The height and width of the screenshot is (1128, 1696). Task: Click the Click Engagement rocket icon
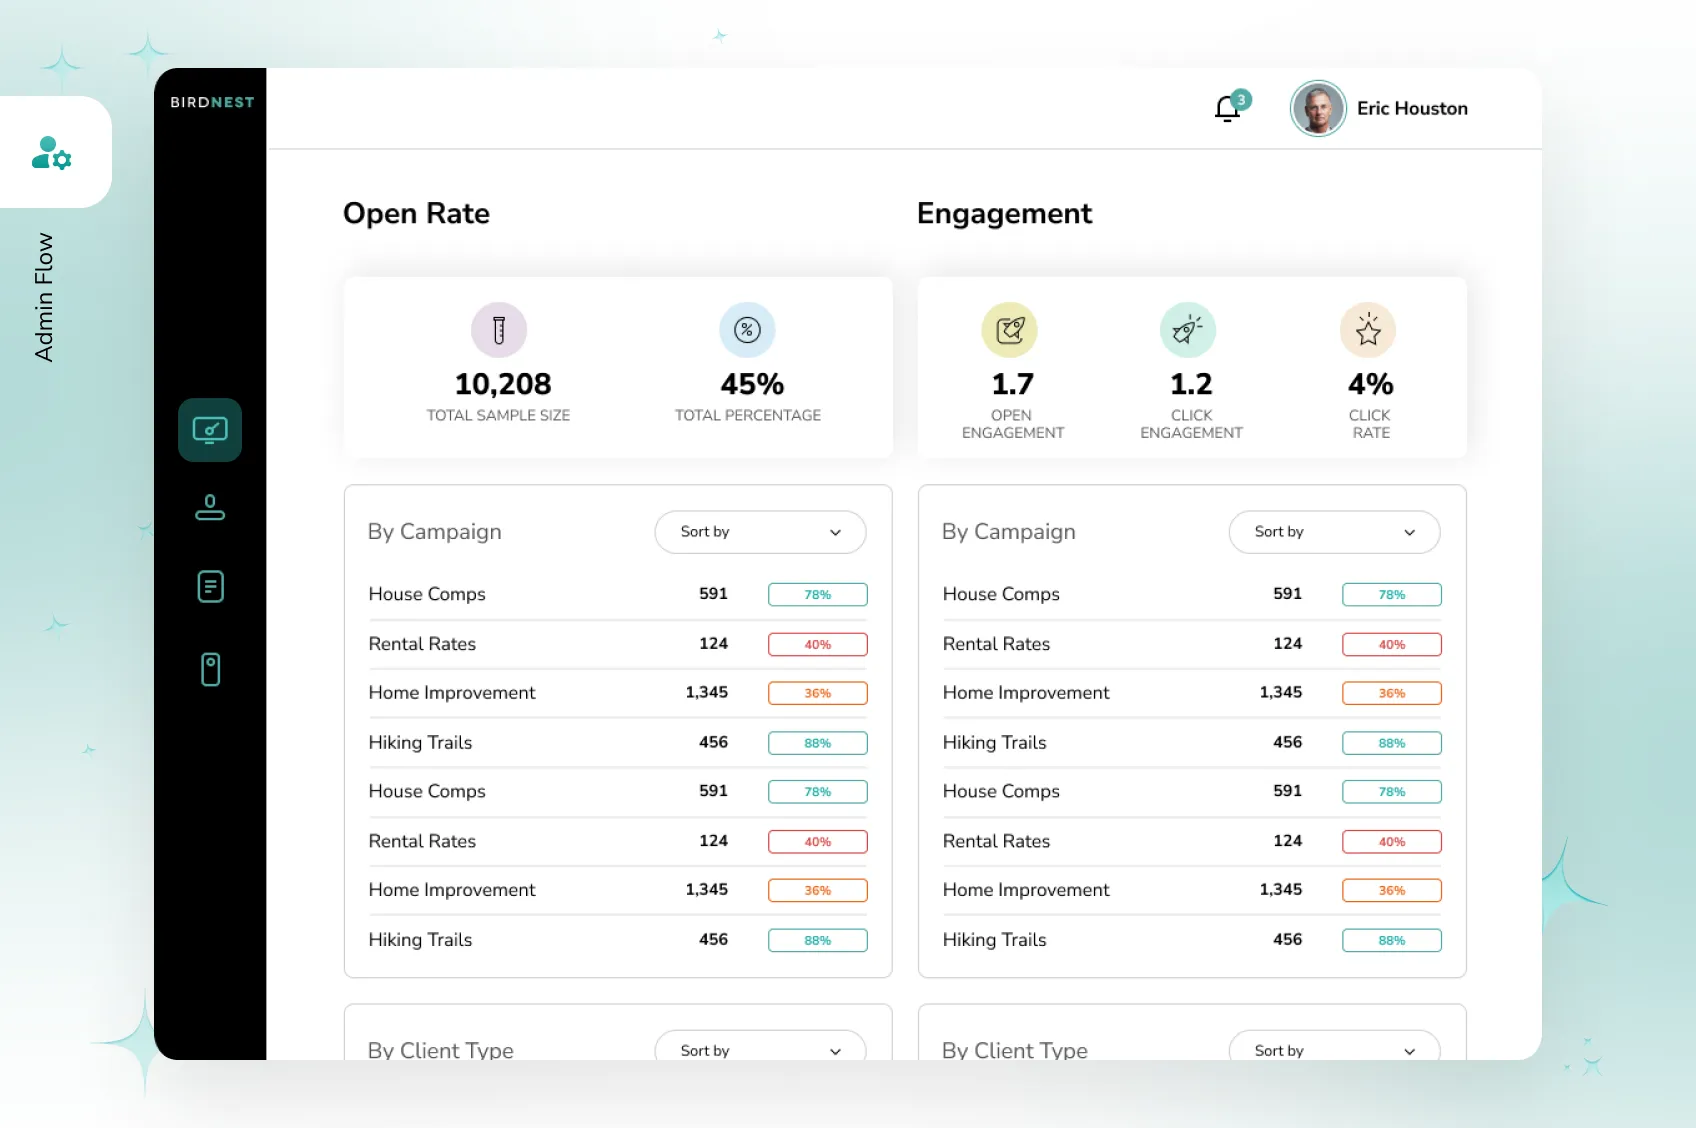point(1188,330)
